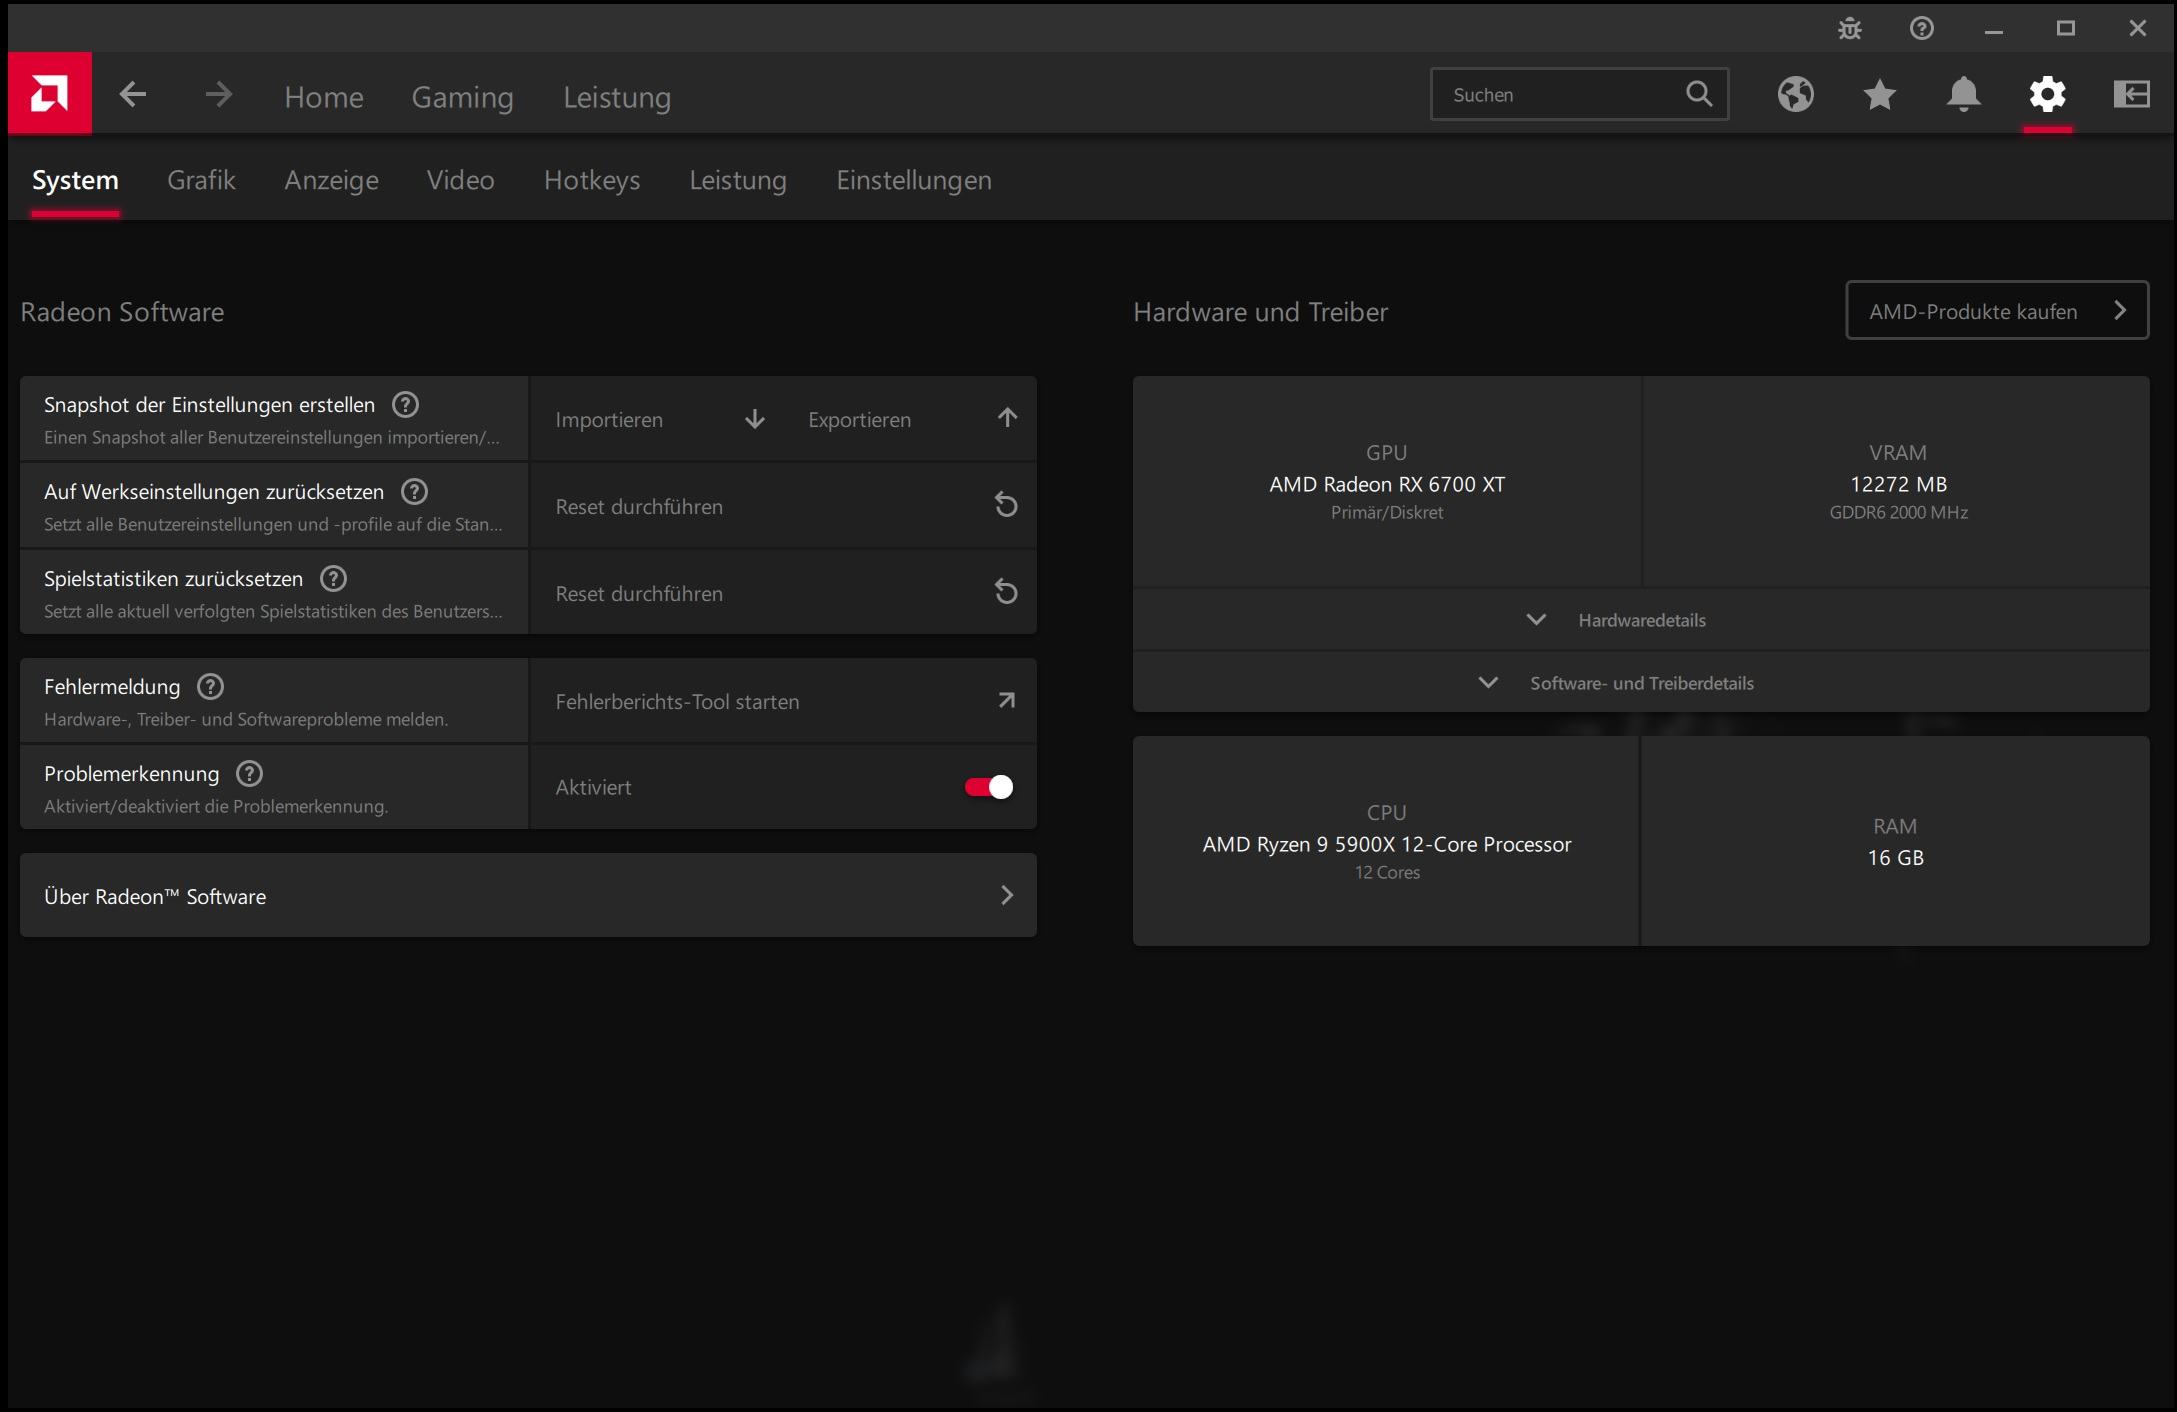Show help for Auf Werkseinstellungen zurücksetzen
Screen dimensions: 2177x1412
tap(414, 492)
